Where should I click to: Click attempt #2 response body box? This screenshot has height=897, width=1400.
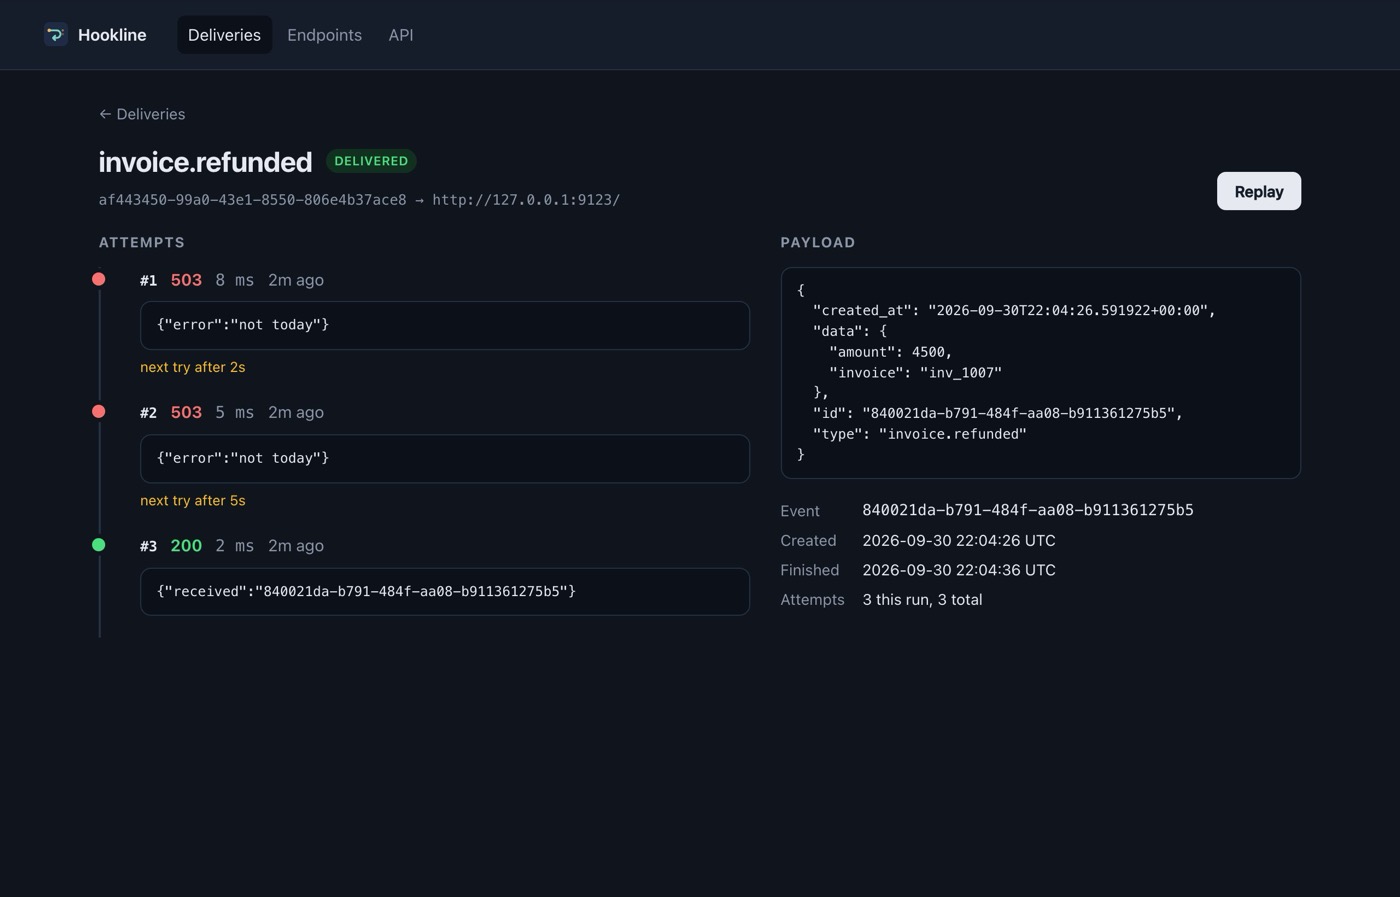coord(445,458)
